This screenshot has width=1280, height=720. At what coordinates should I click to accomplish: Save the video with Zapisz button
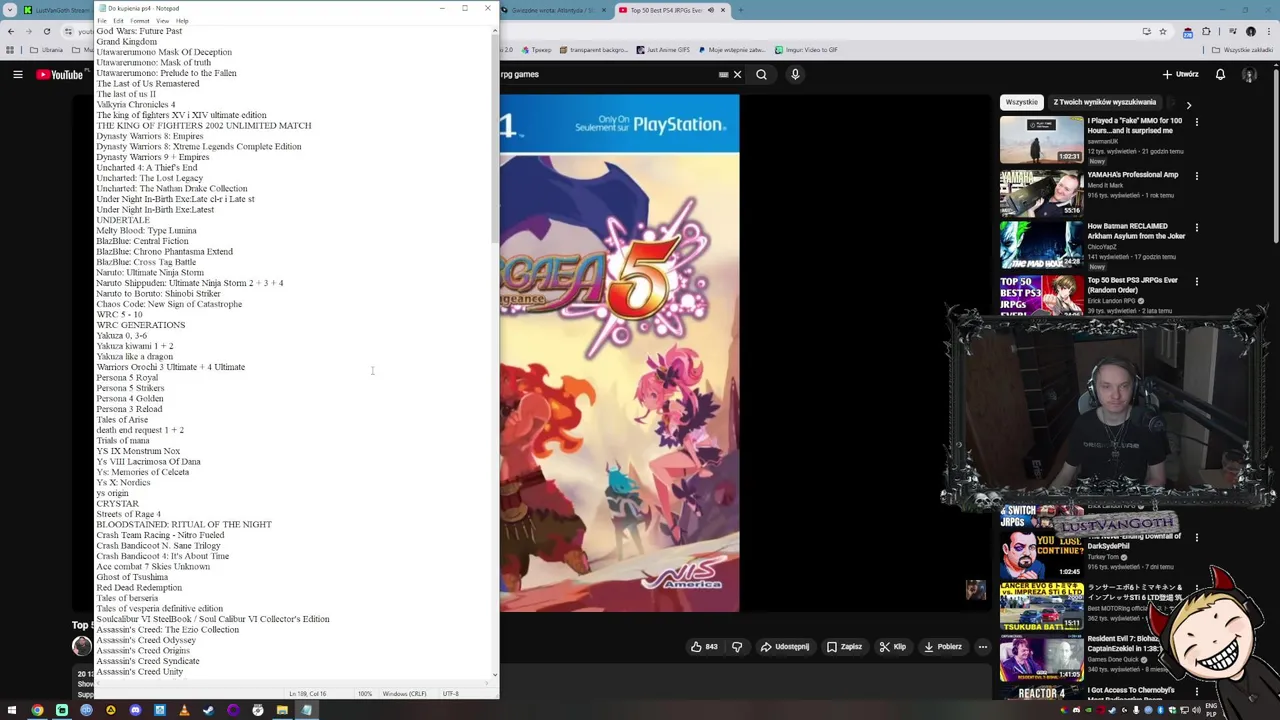(844, 647)
